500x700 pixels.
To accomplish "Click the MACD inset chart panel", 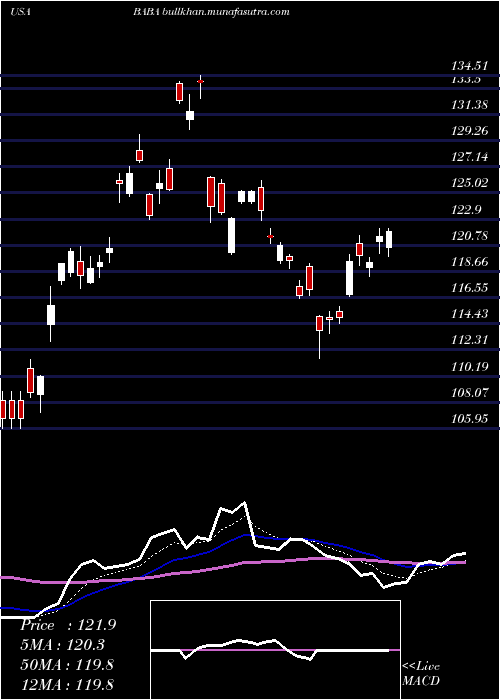I will 275,650.
